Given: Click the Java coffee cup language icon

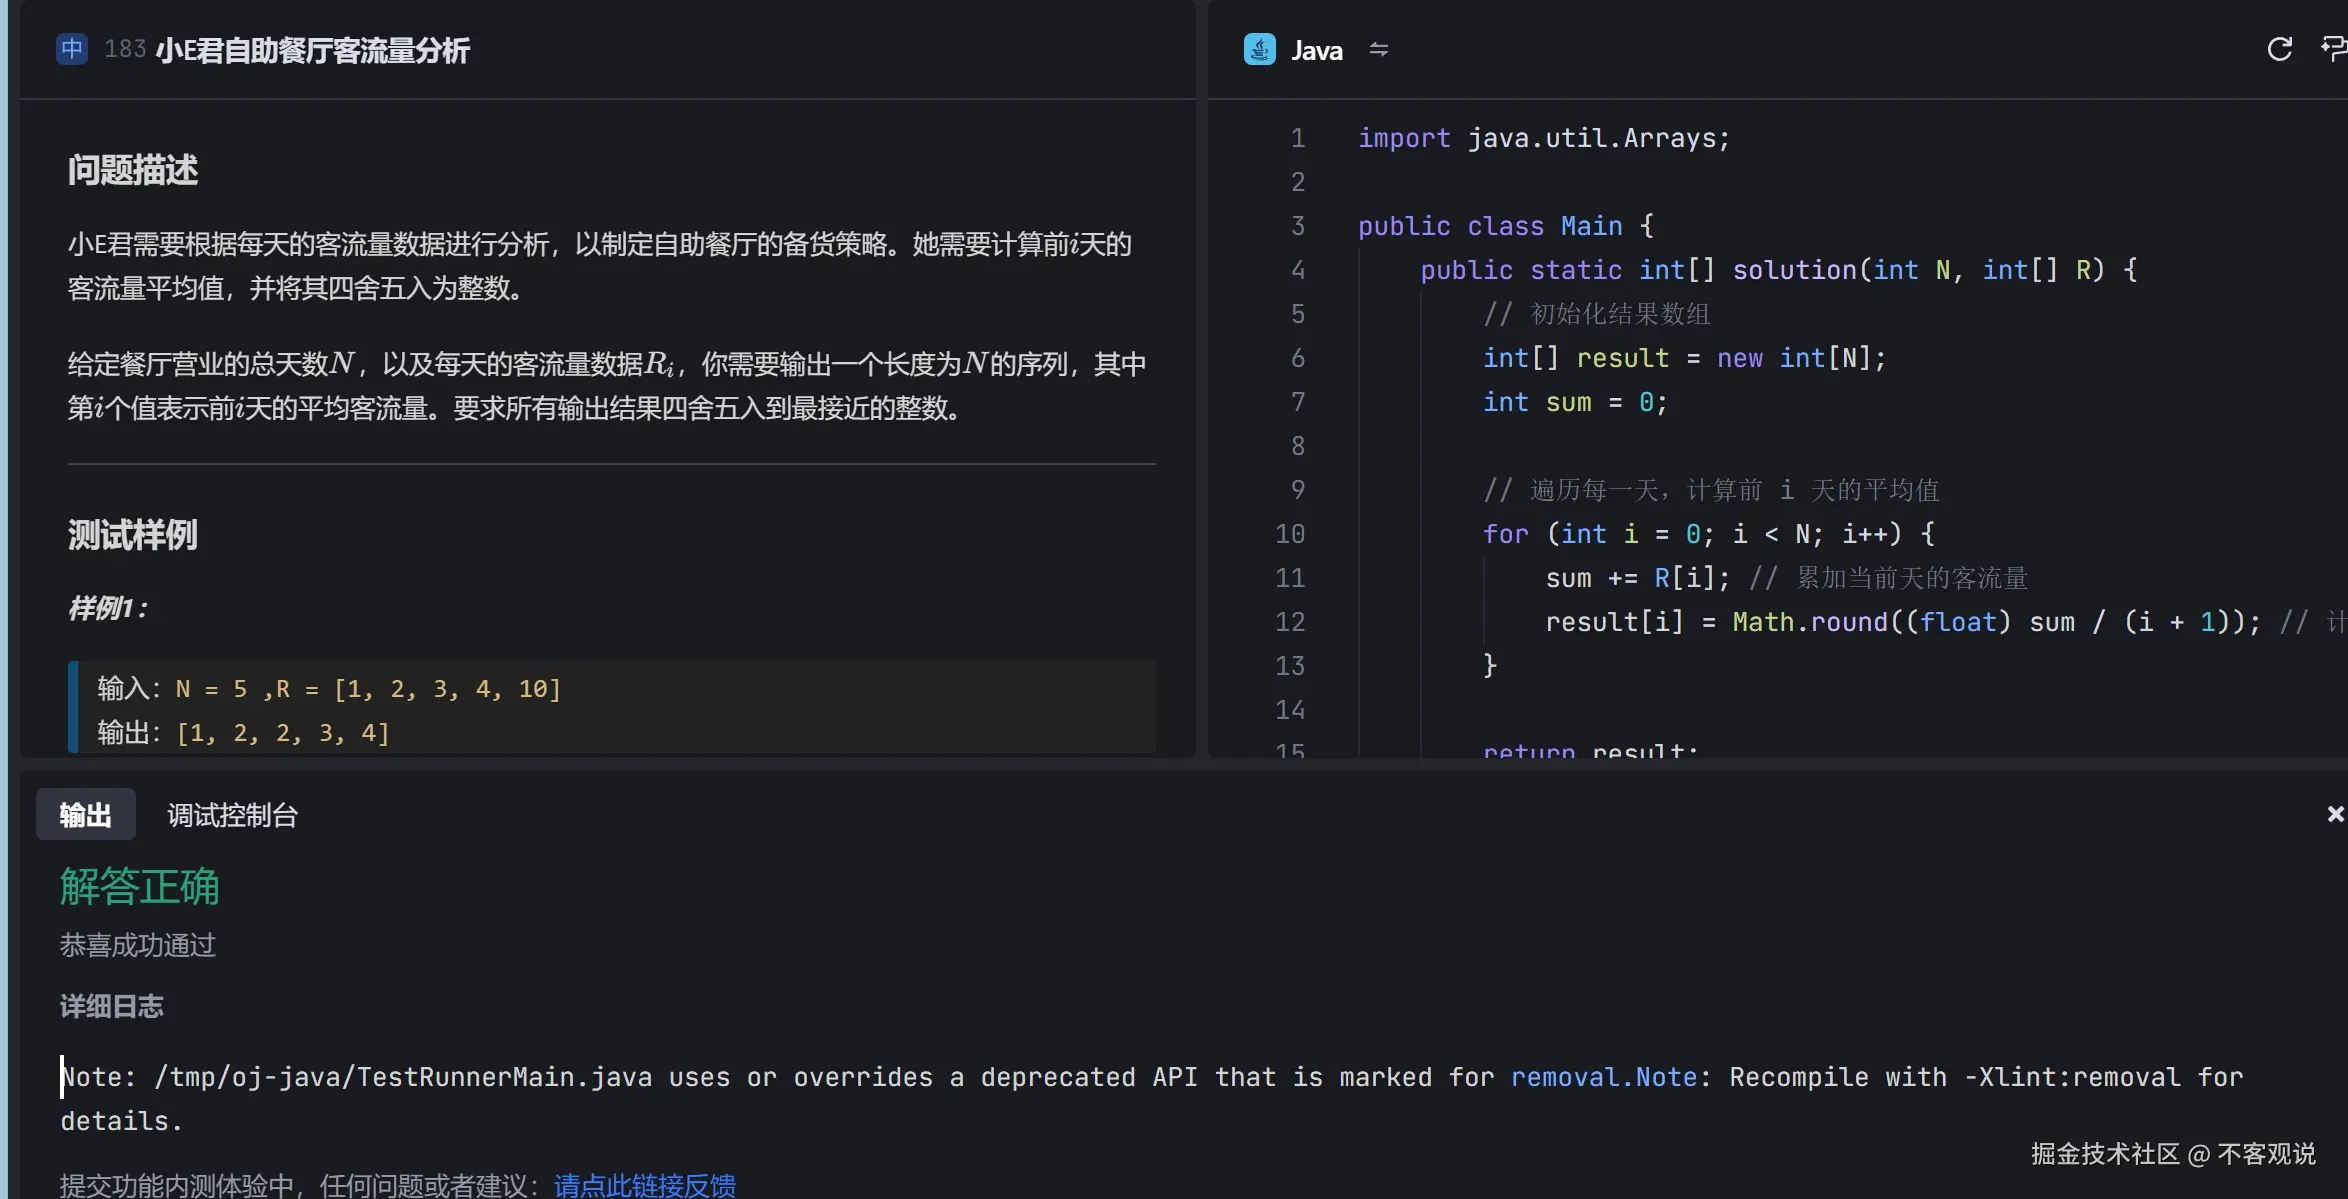Looking at the screenshot, I should point(1260,49).
